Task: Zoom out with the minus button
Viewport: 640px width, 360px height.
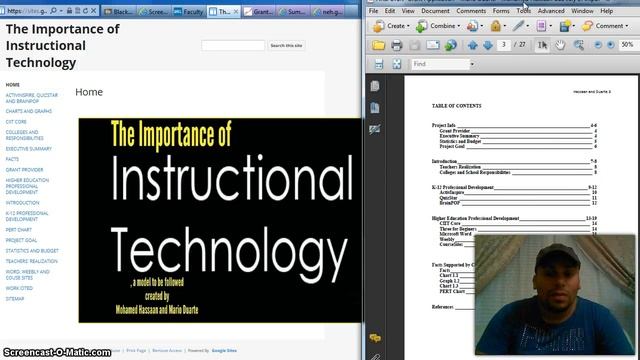Action: (x=598, y=45)
